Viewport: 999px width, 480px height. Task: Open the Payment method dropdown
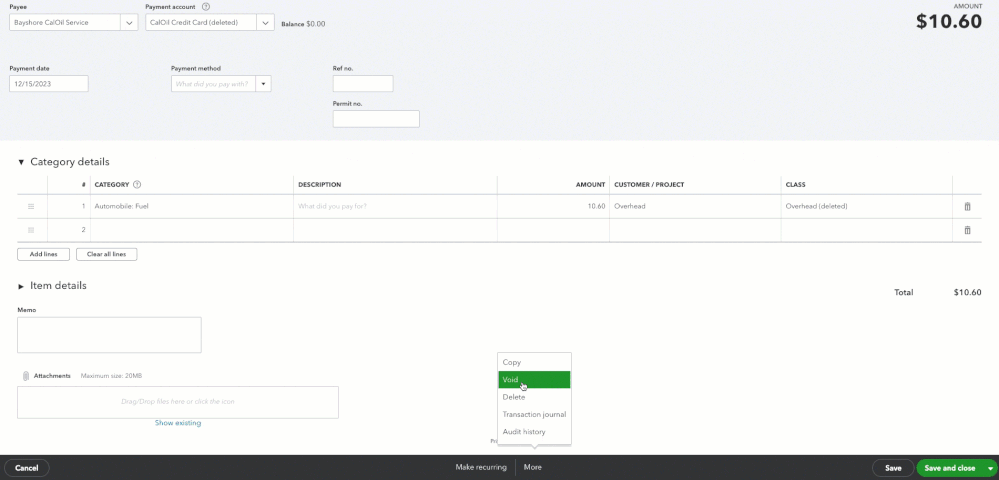[x=263, y=84]
